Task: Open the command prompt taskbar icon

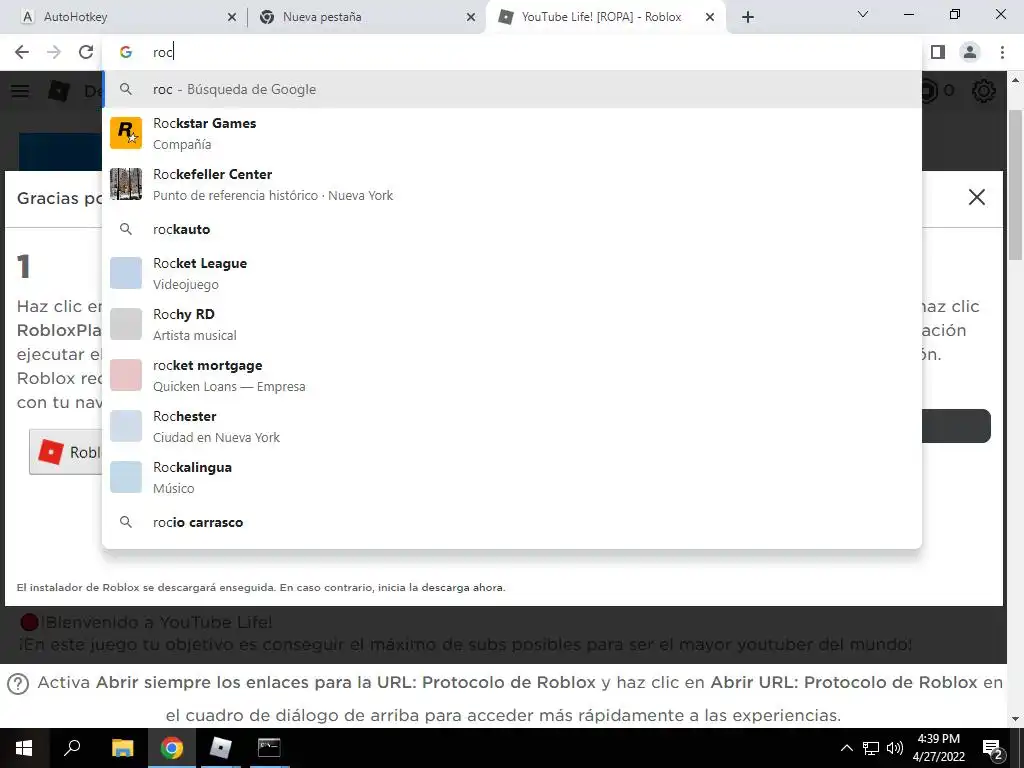Action: click(x=269, y=748)
